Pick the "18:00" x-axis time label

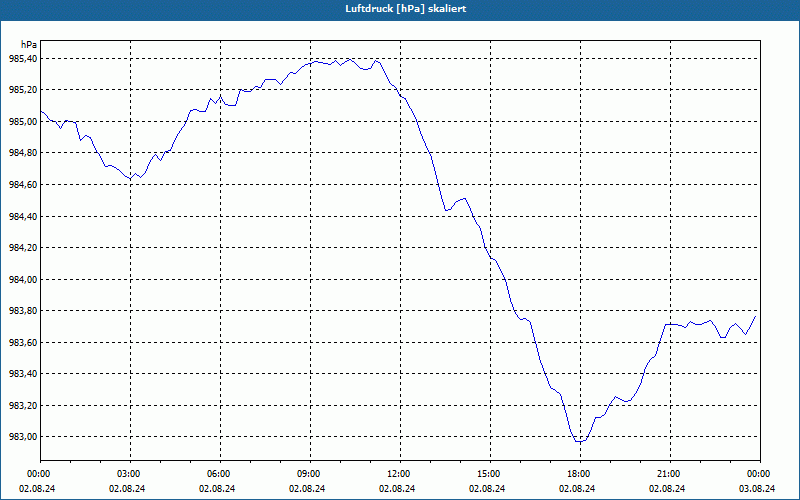tap(578, 474)
